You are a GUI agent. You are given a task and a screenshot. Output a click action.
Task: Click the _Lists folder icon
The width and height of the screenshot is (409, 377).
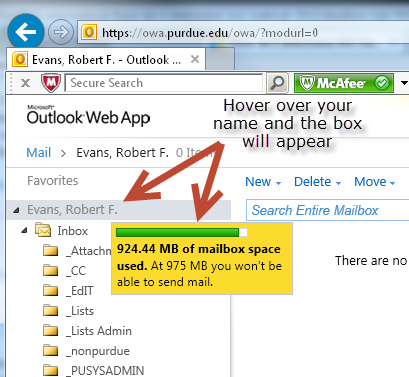[x=51, y=310]
